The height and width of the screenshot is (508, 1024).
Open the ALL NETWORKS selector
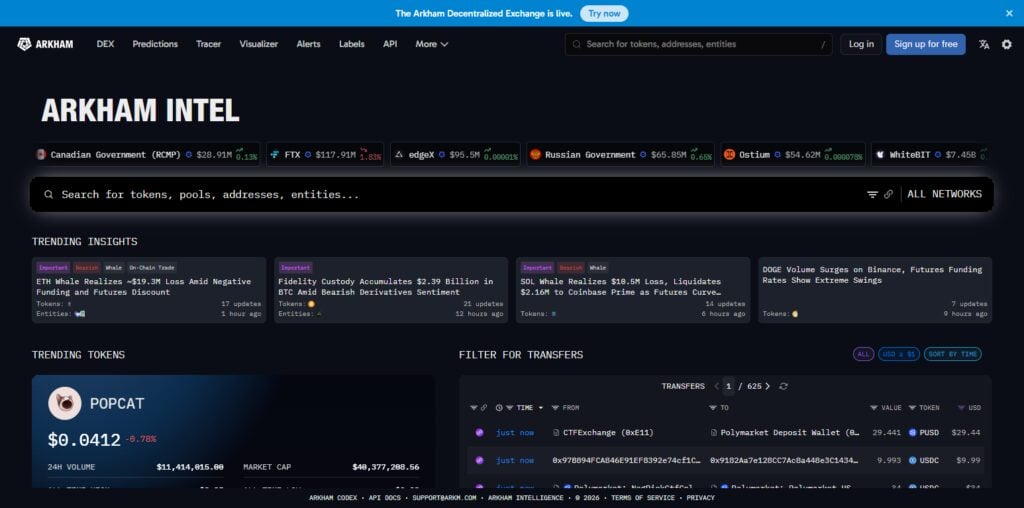[x=944, y=195]
